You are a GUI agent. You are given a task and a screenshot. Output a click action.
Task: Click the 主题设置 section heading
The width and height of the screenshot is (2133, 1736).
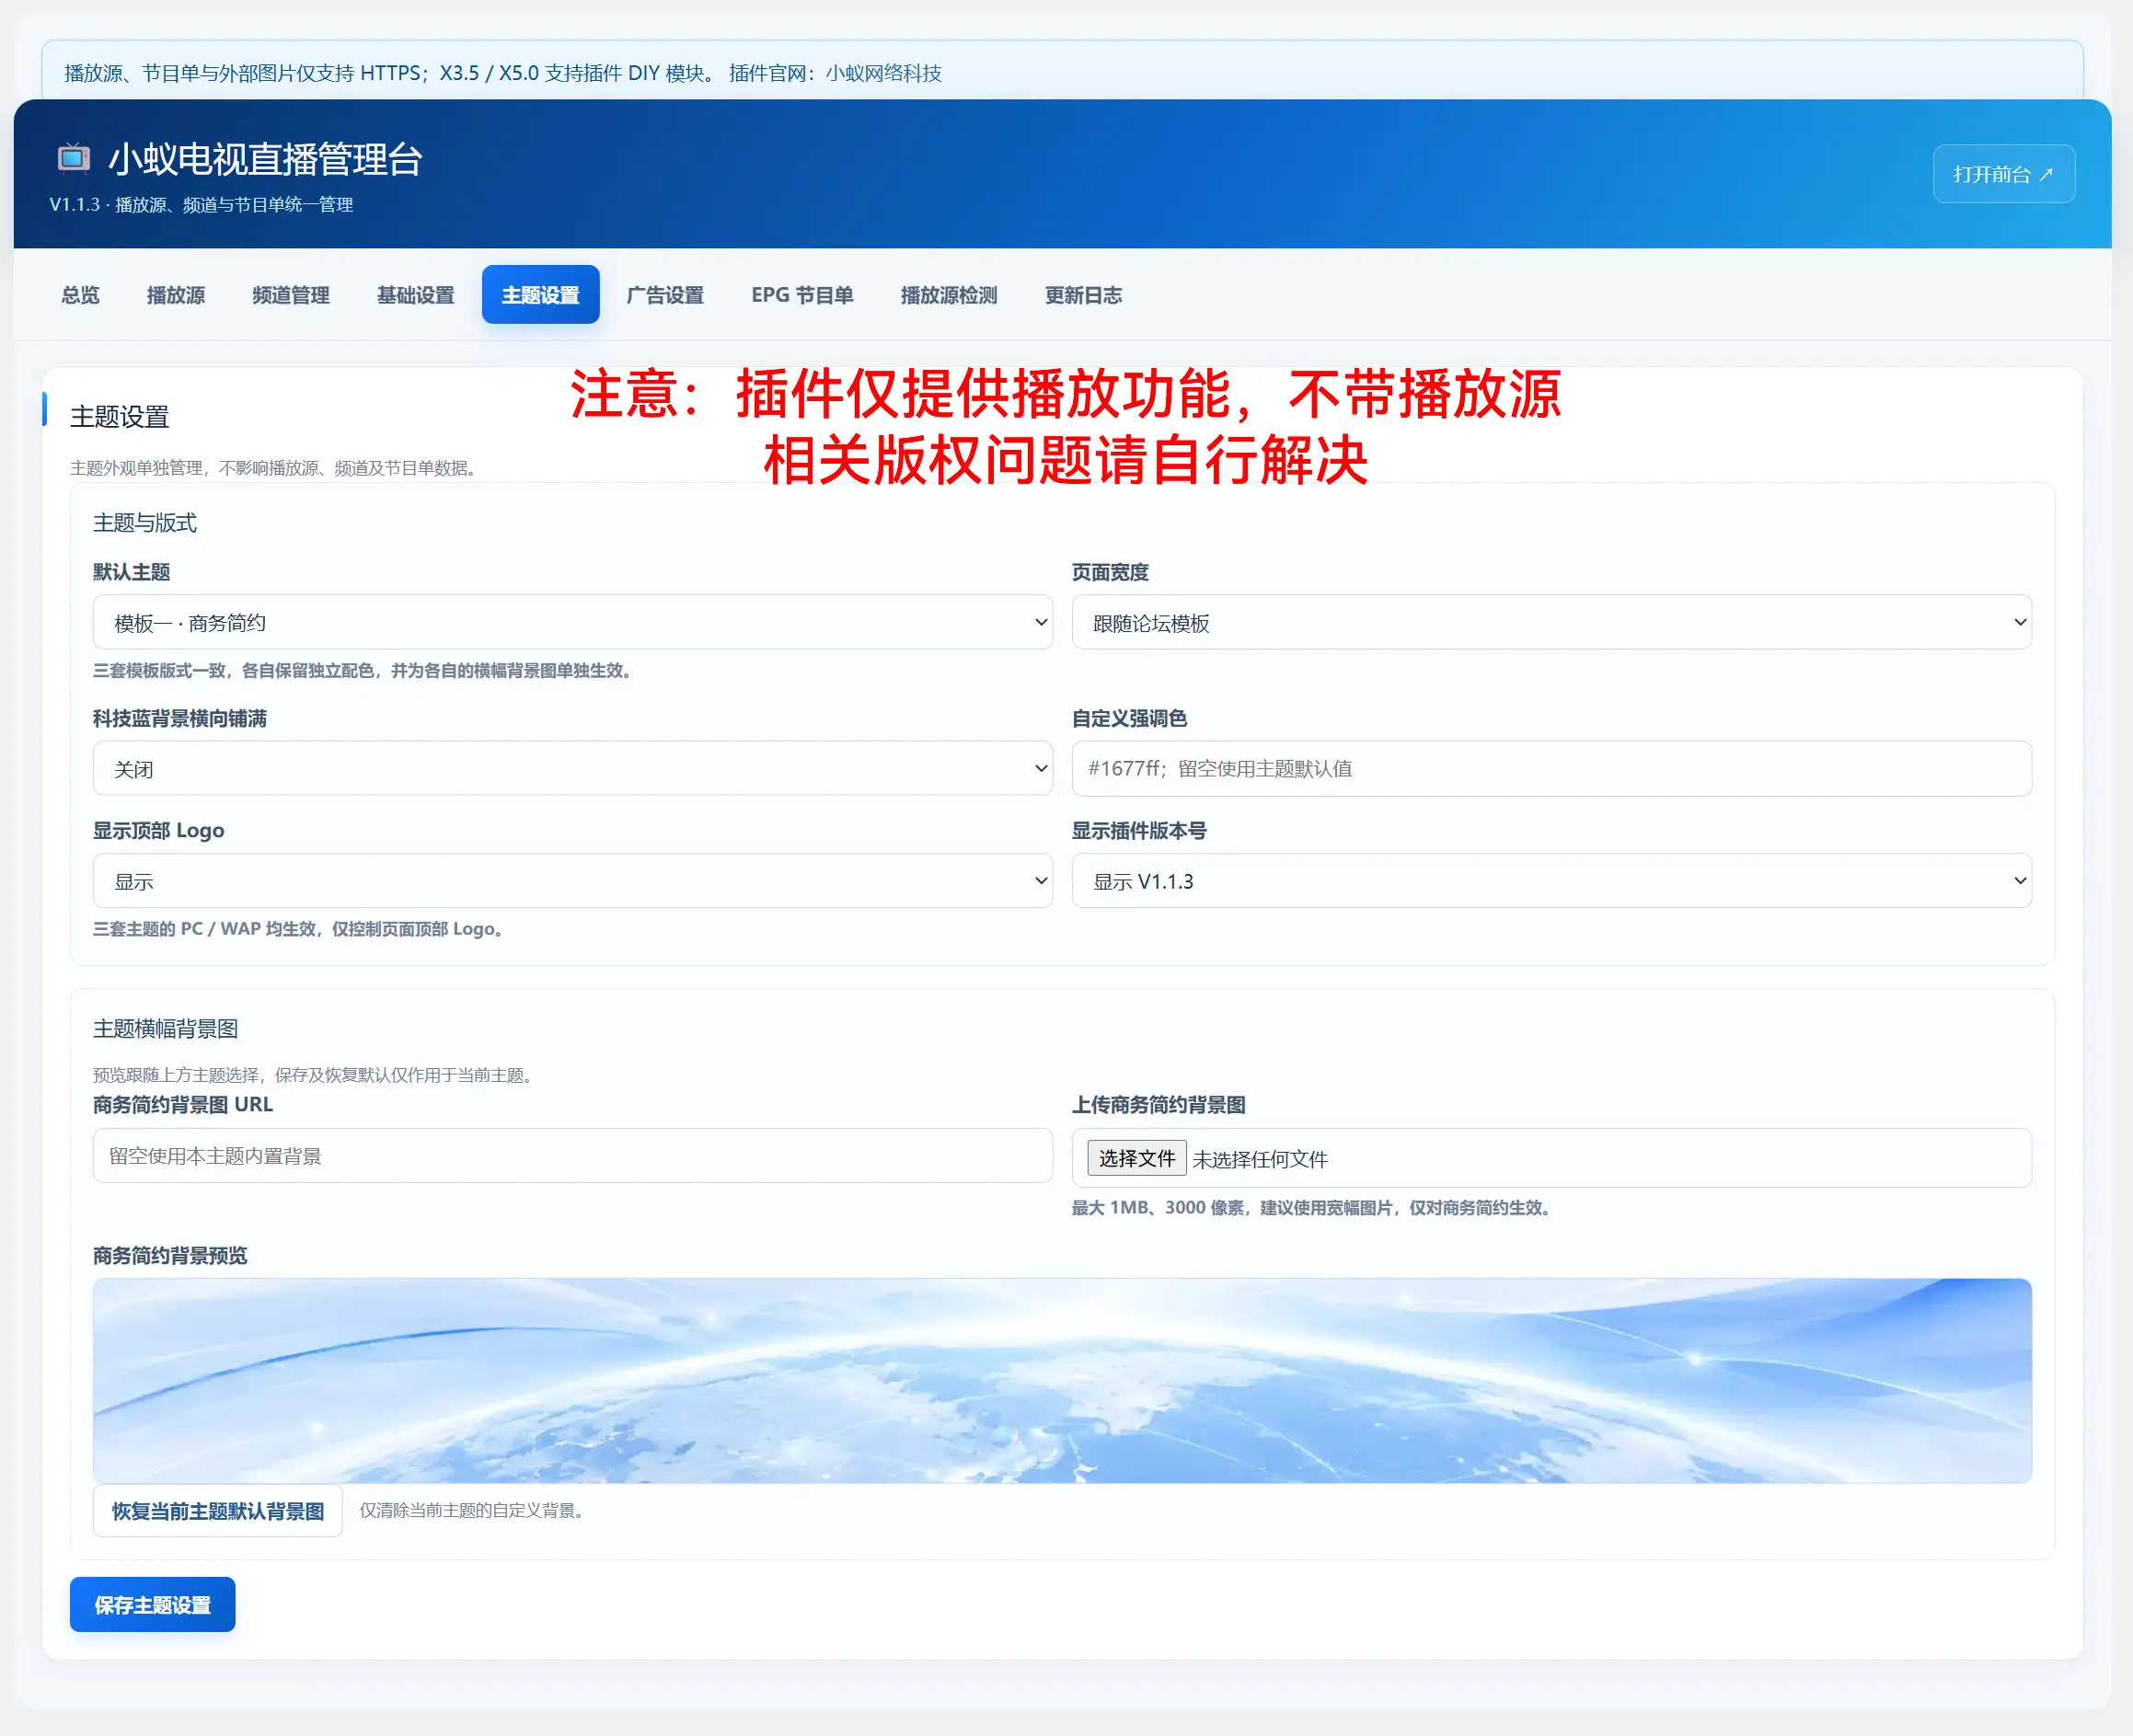[119, 416]
